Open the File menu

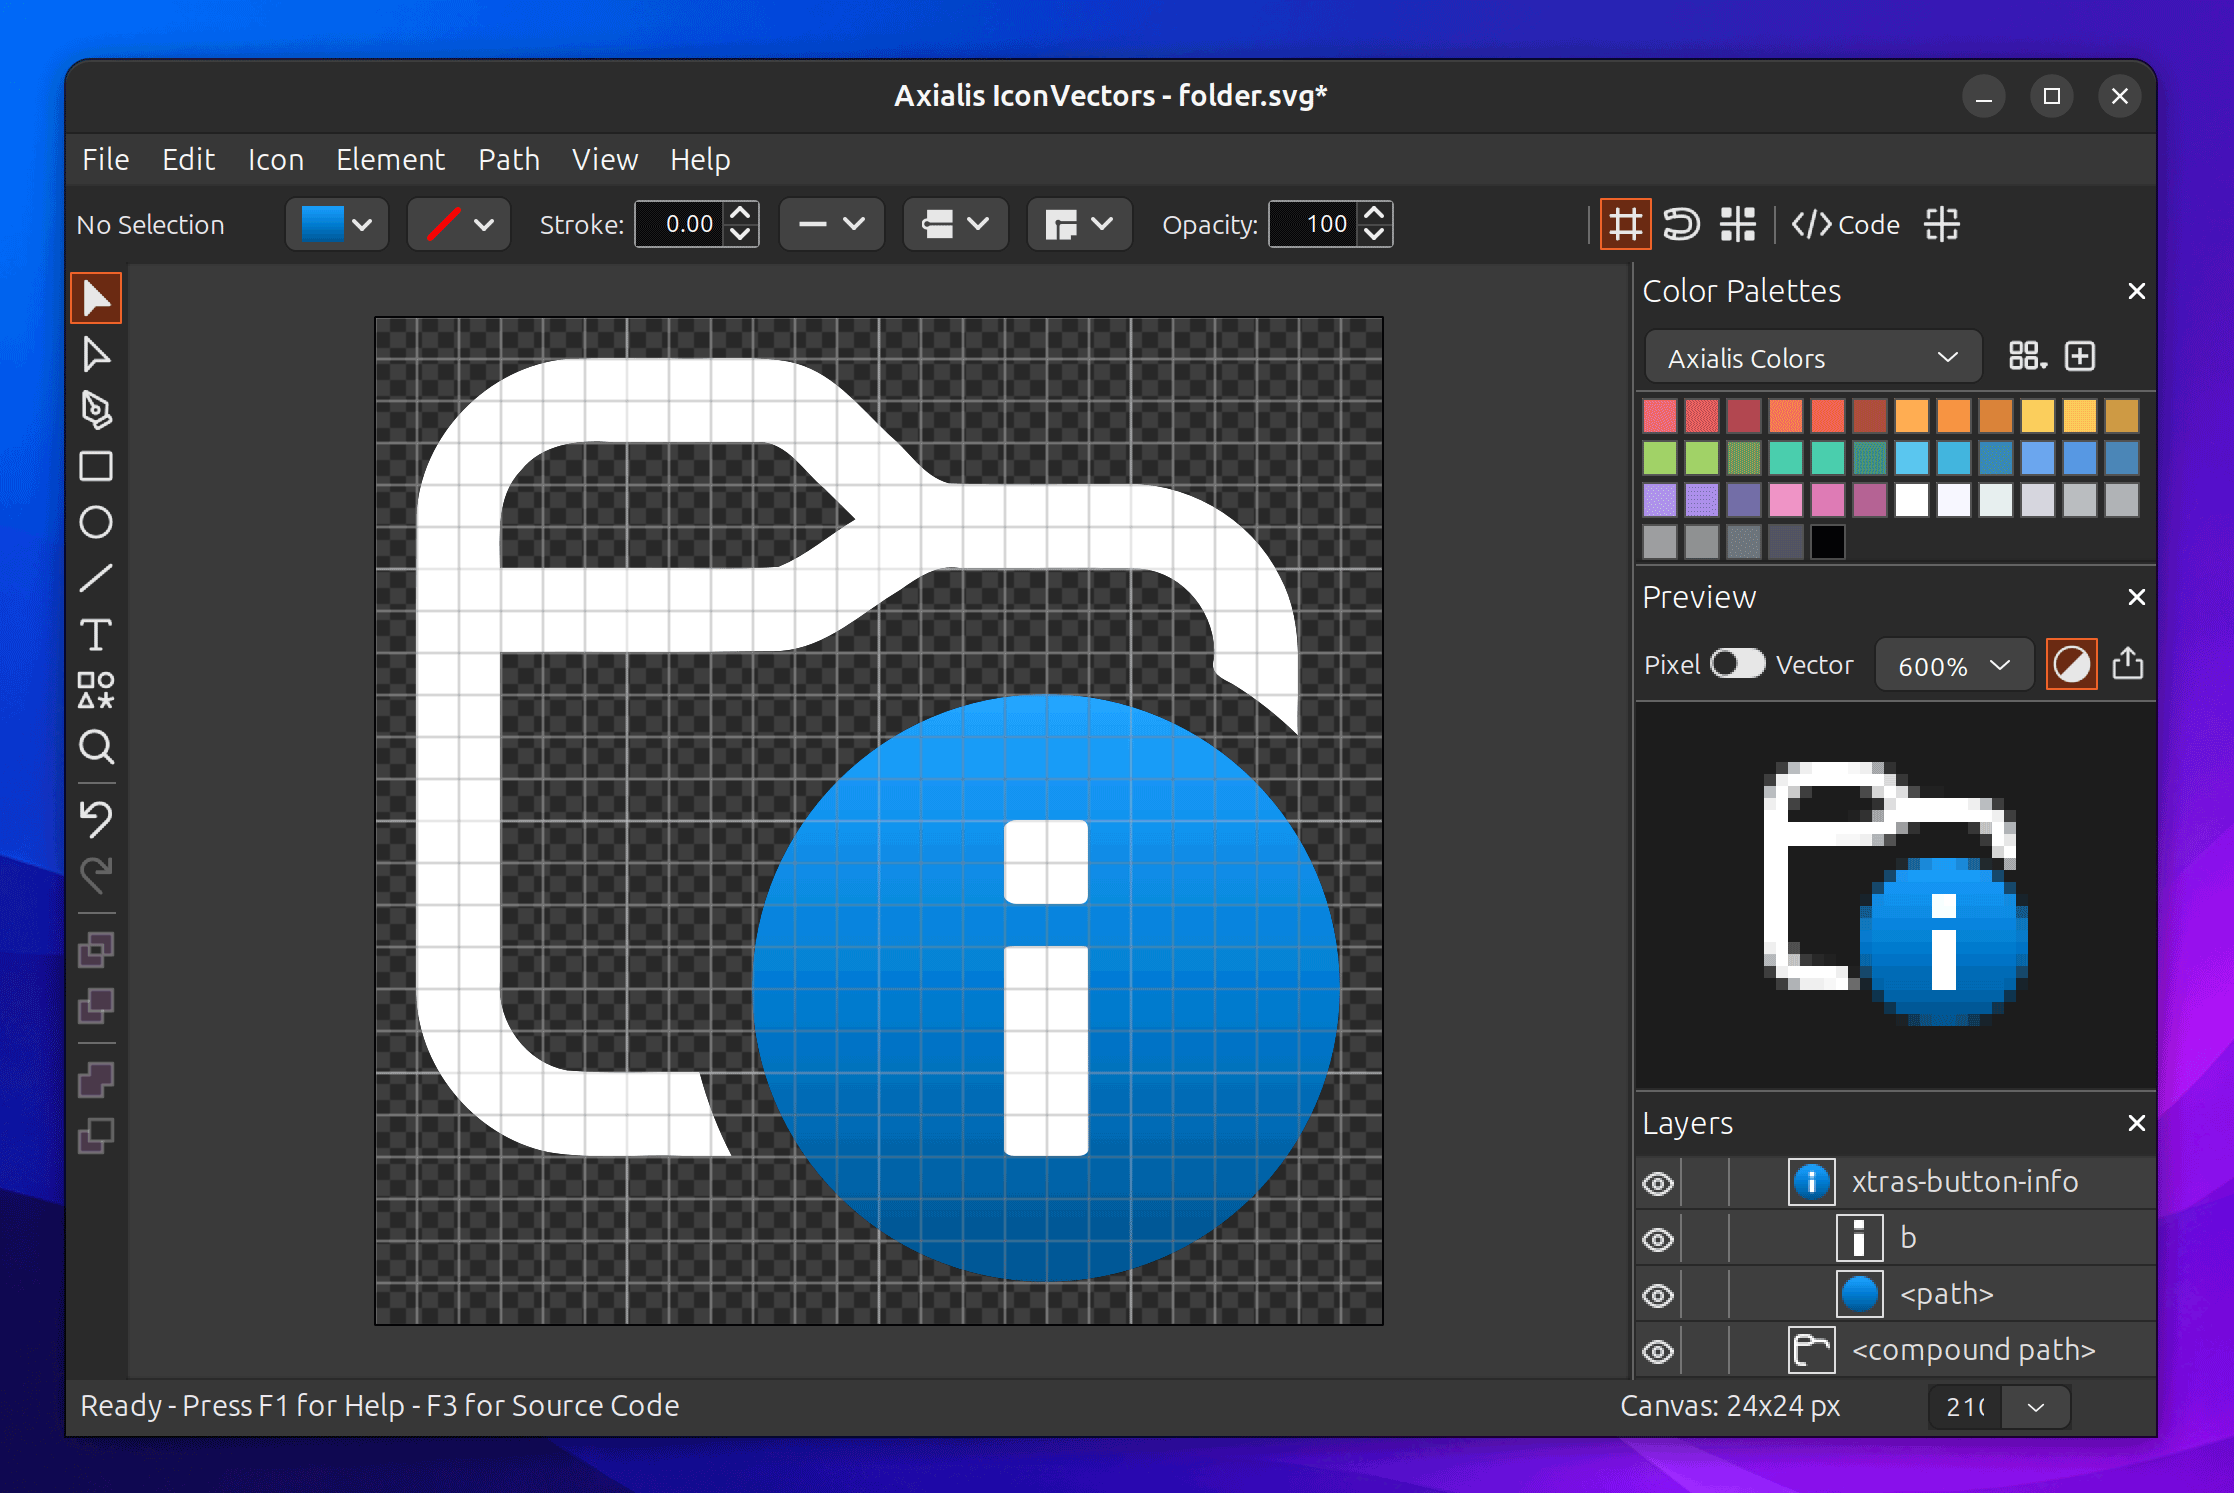tap(106, 159)
